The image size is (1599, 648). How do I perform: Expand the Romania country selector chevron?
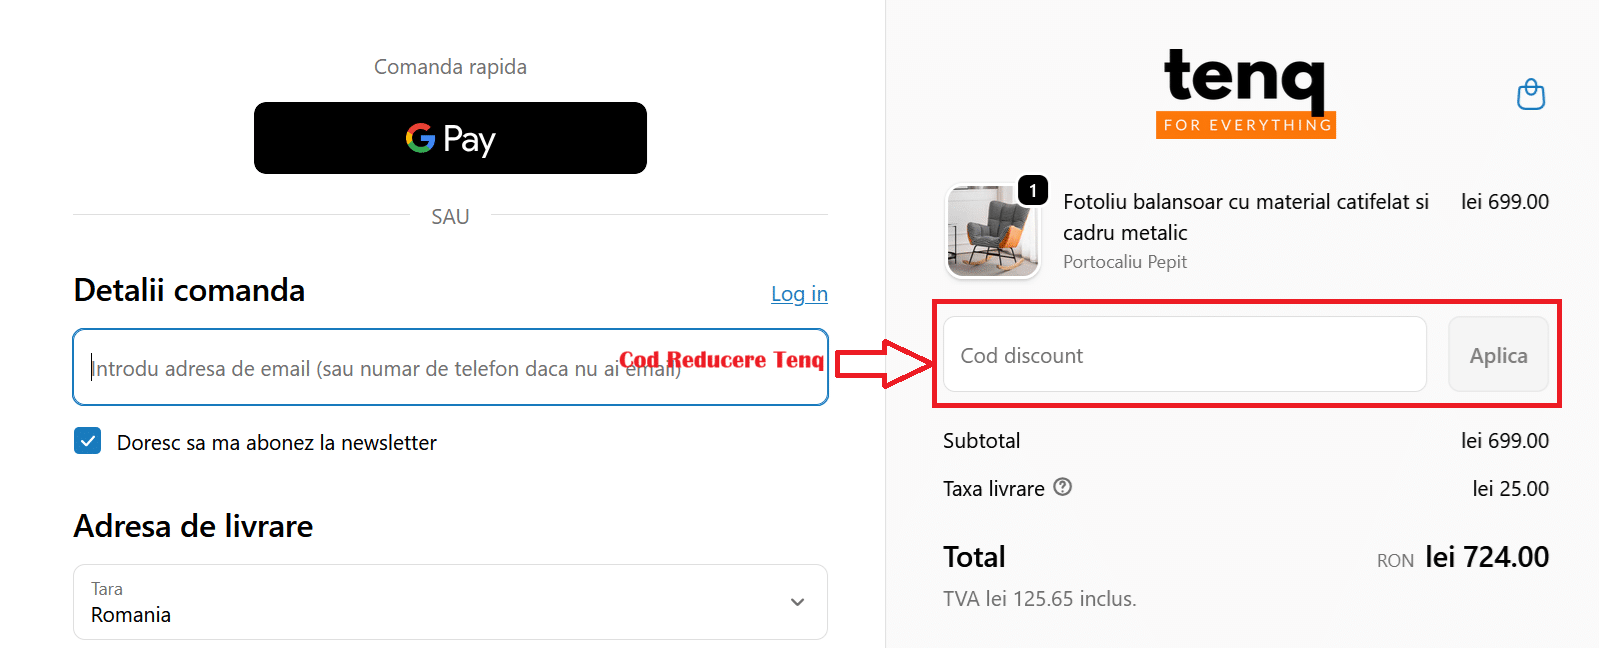tap(797, 602)
